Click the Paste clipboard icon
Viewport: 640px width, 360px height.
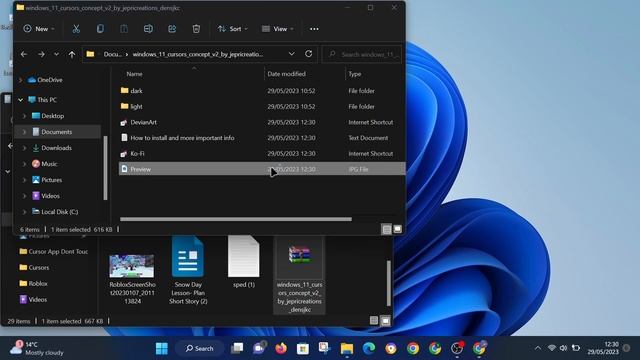tap(124, 29)
